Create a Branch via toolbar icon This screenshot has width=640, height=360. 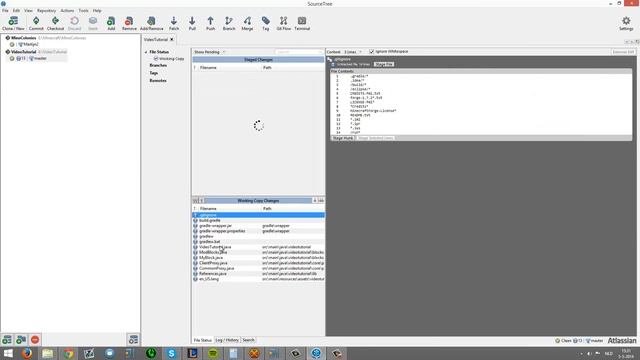pyautogui.click(x=229, y=23)
